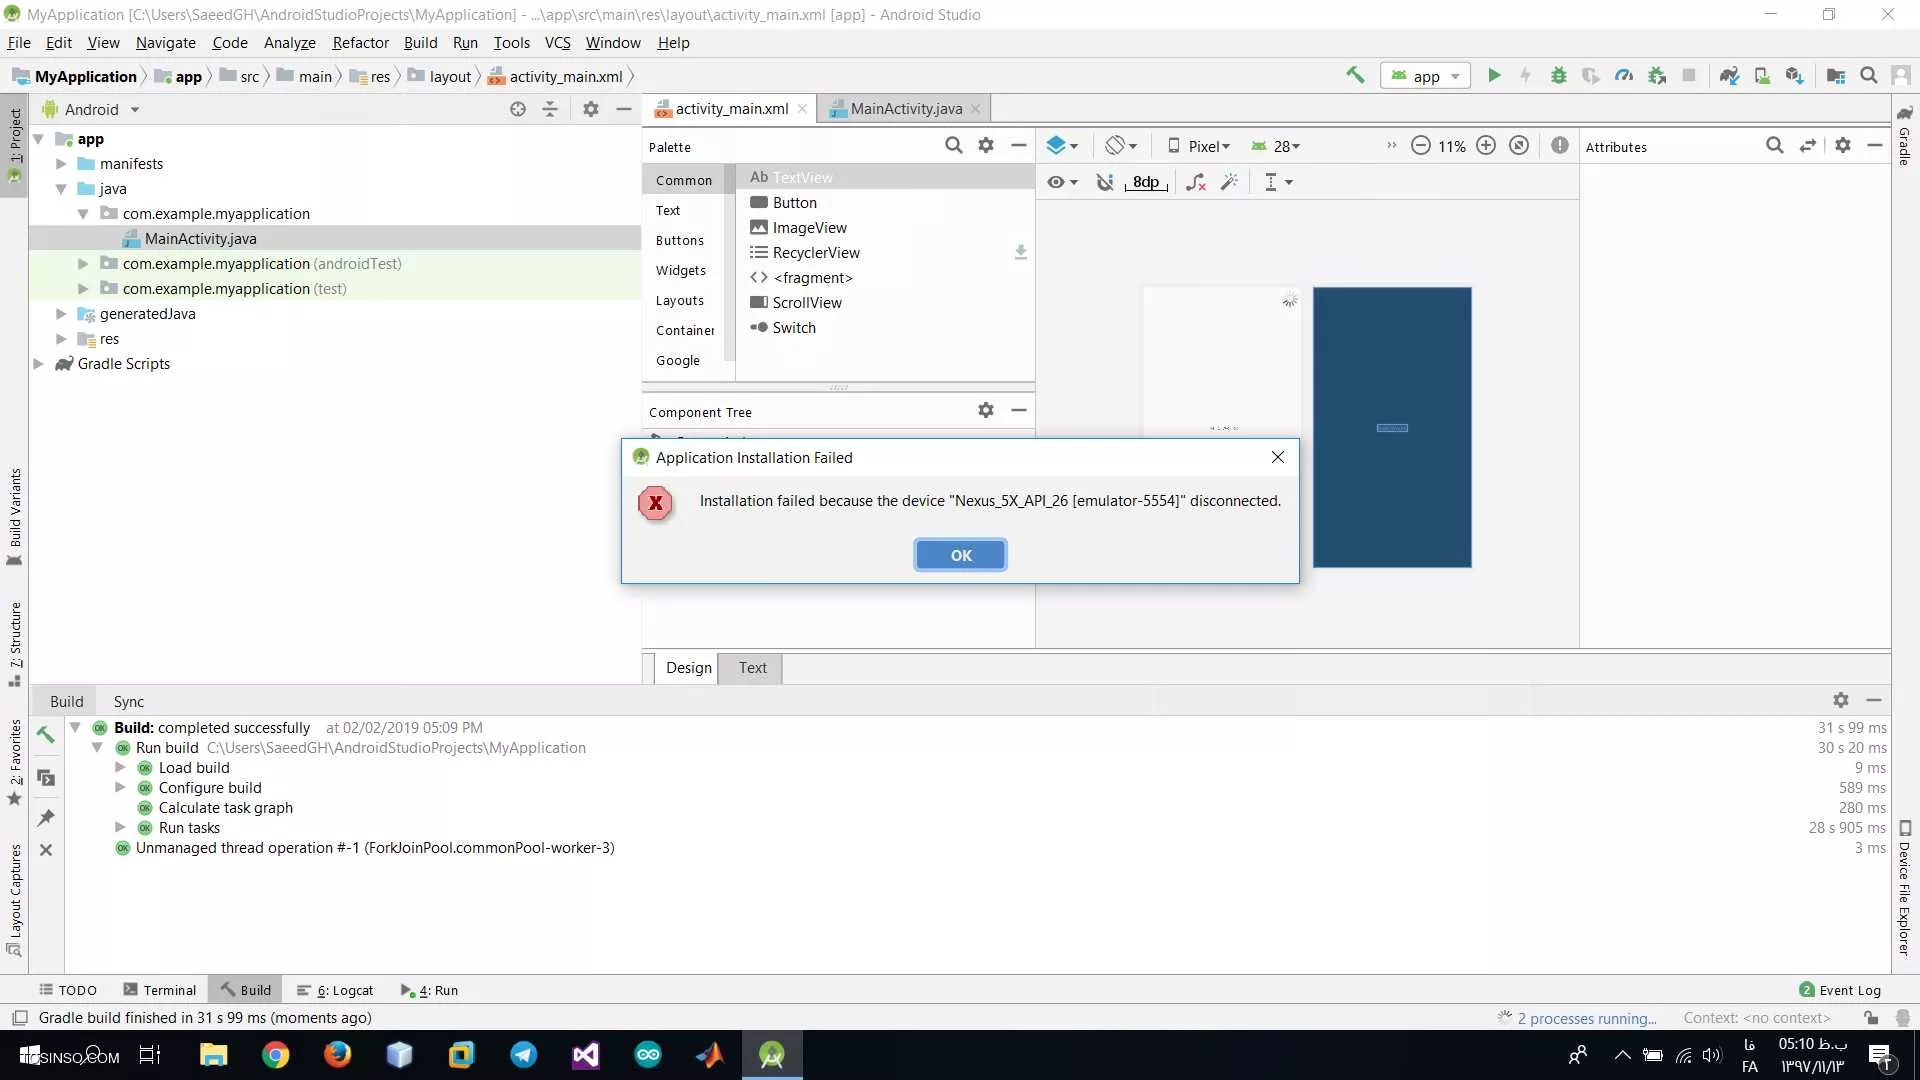This screenshot has height=1080, width=1920.
Task: Show warnings and errors icon
Action: [1560, 146]
